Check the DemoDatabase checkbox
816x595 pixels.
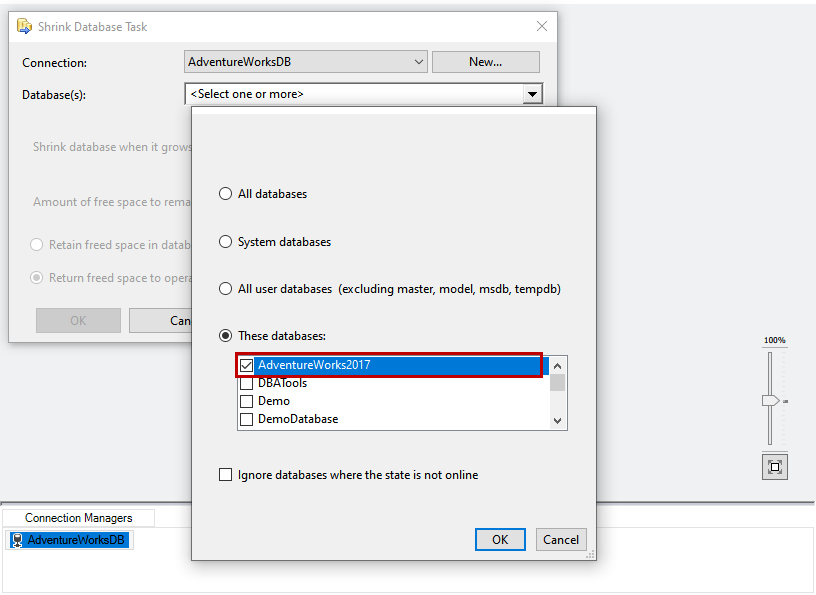[x=247, y=419]
